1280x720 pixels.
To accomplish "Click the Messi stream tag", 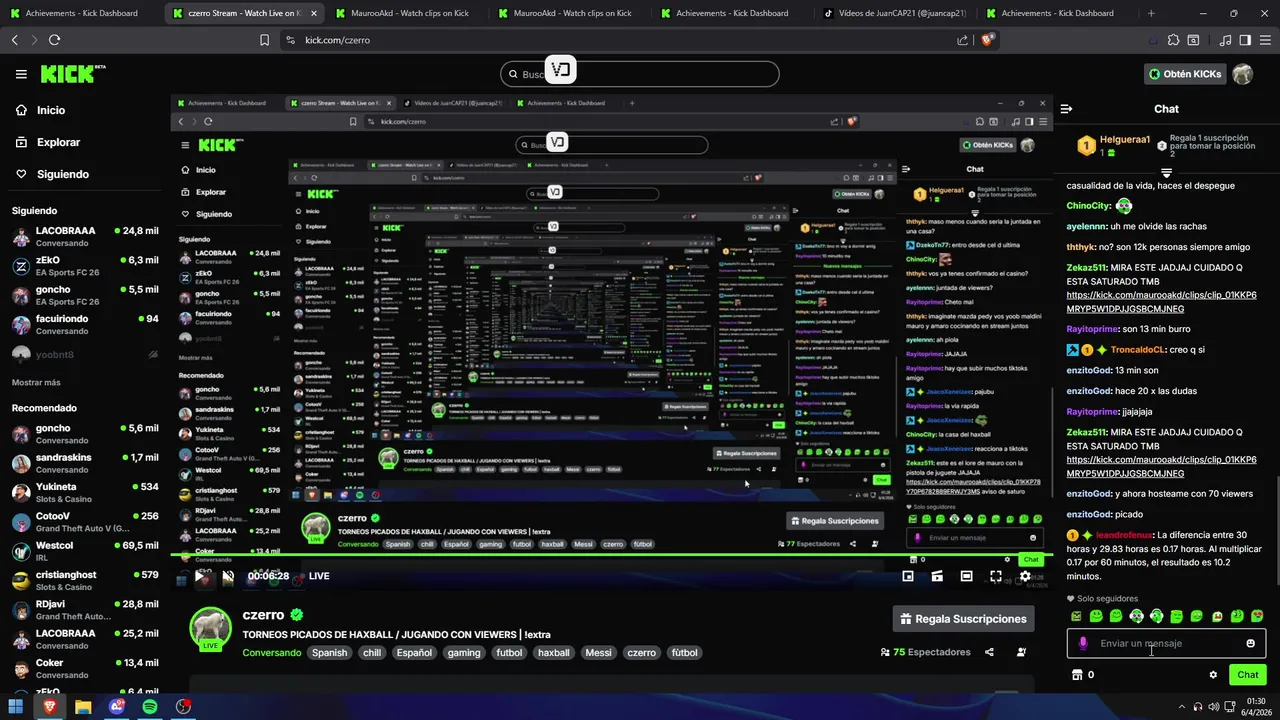I will pos(598,653).
